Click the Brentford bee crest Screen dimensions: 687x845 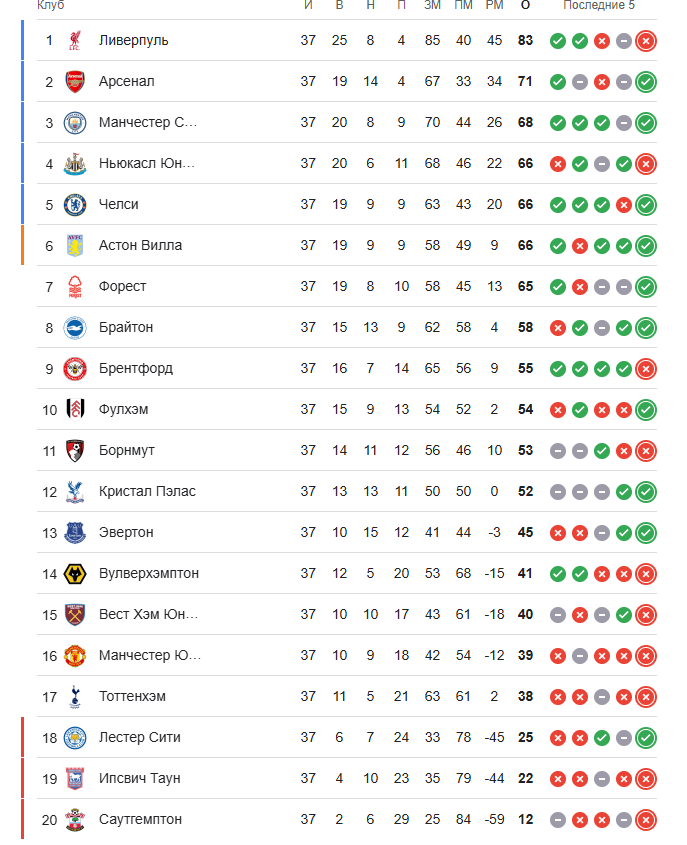[75, 369]
